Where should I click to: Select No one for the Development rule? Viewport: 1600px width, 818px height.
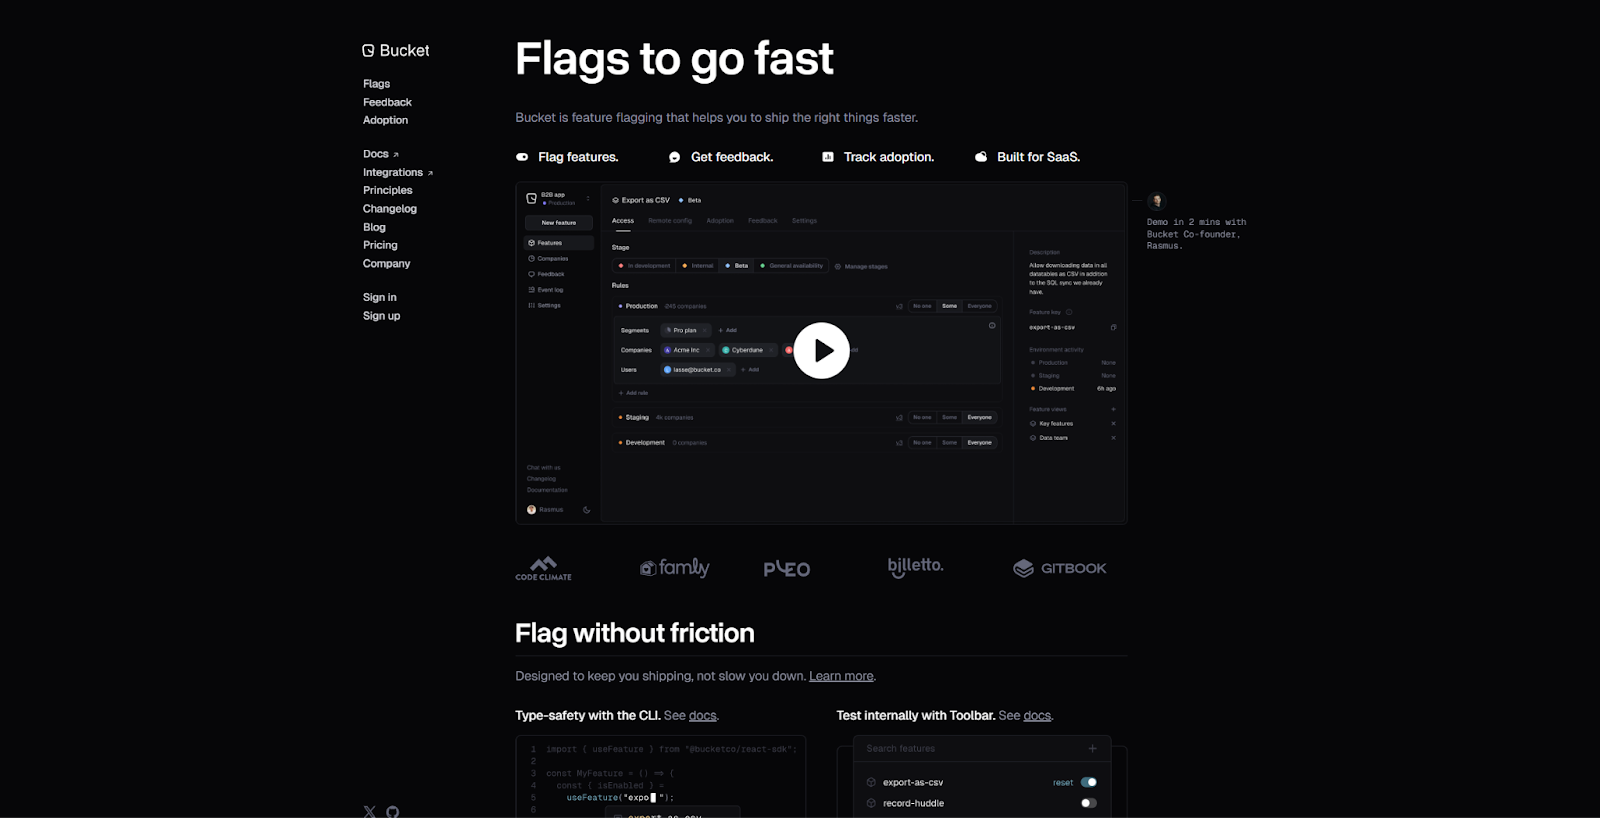coord(922,442)
